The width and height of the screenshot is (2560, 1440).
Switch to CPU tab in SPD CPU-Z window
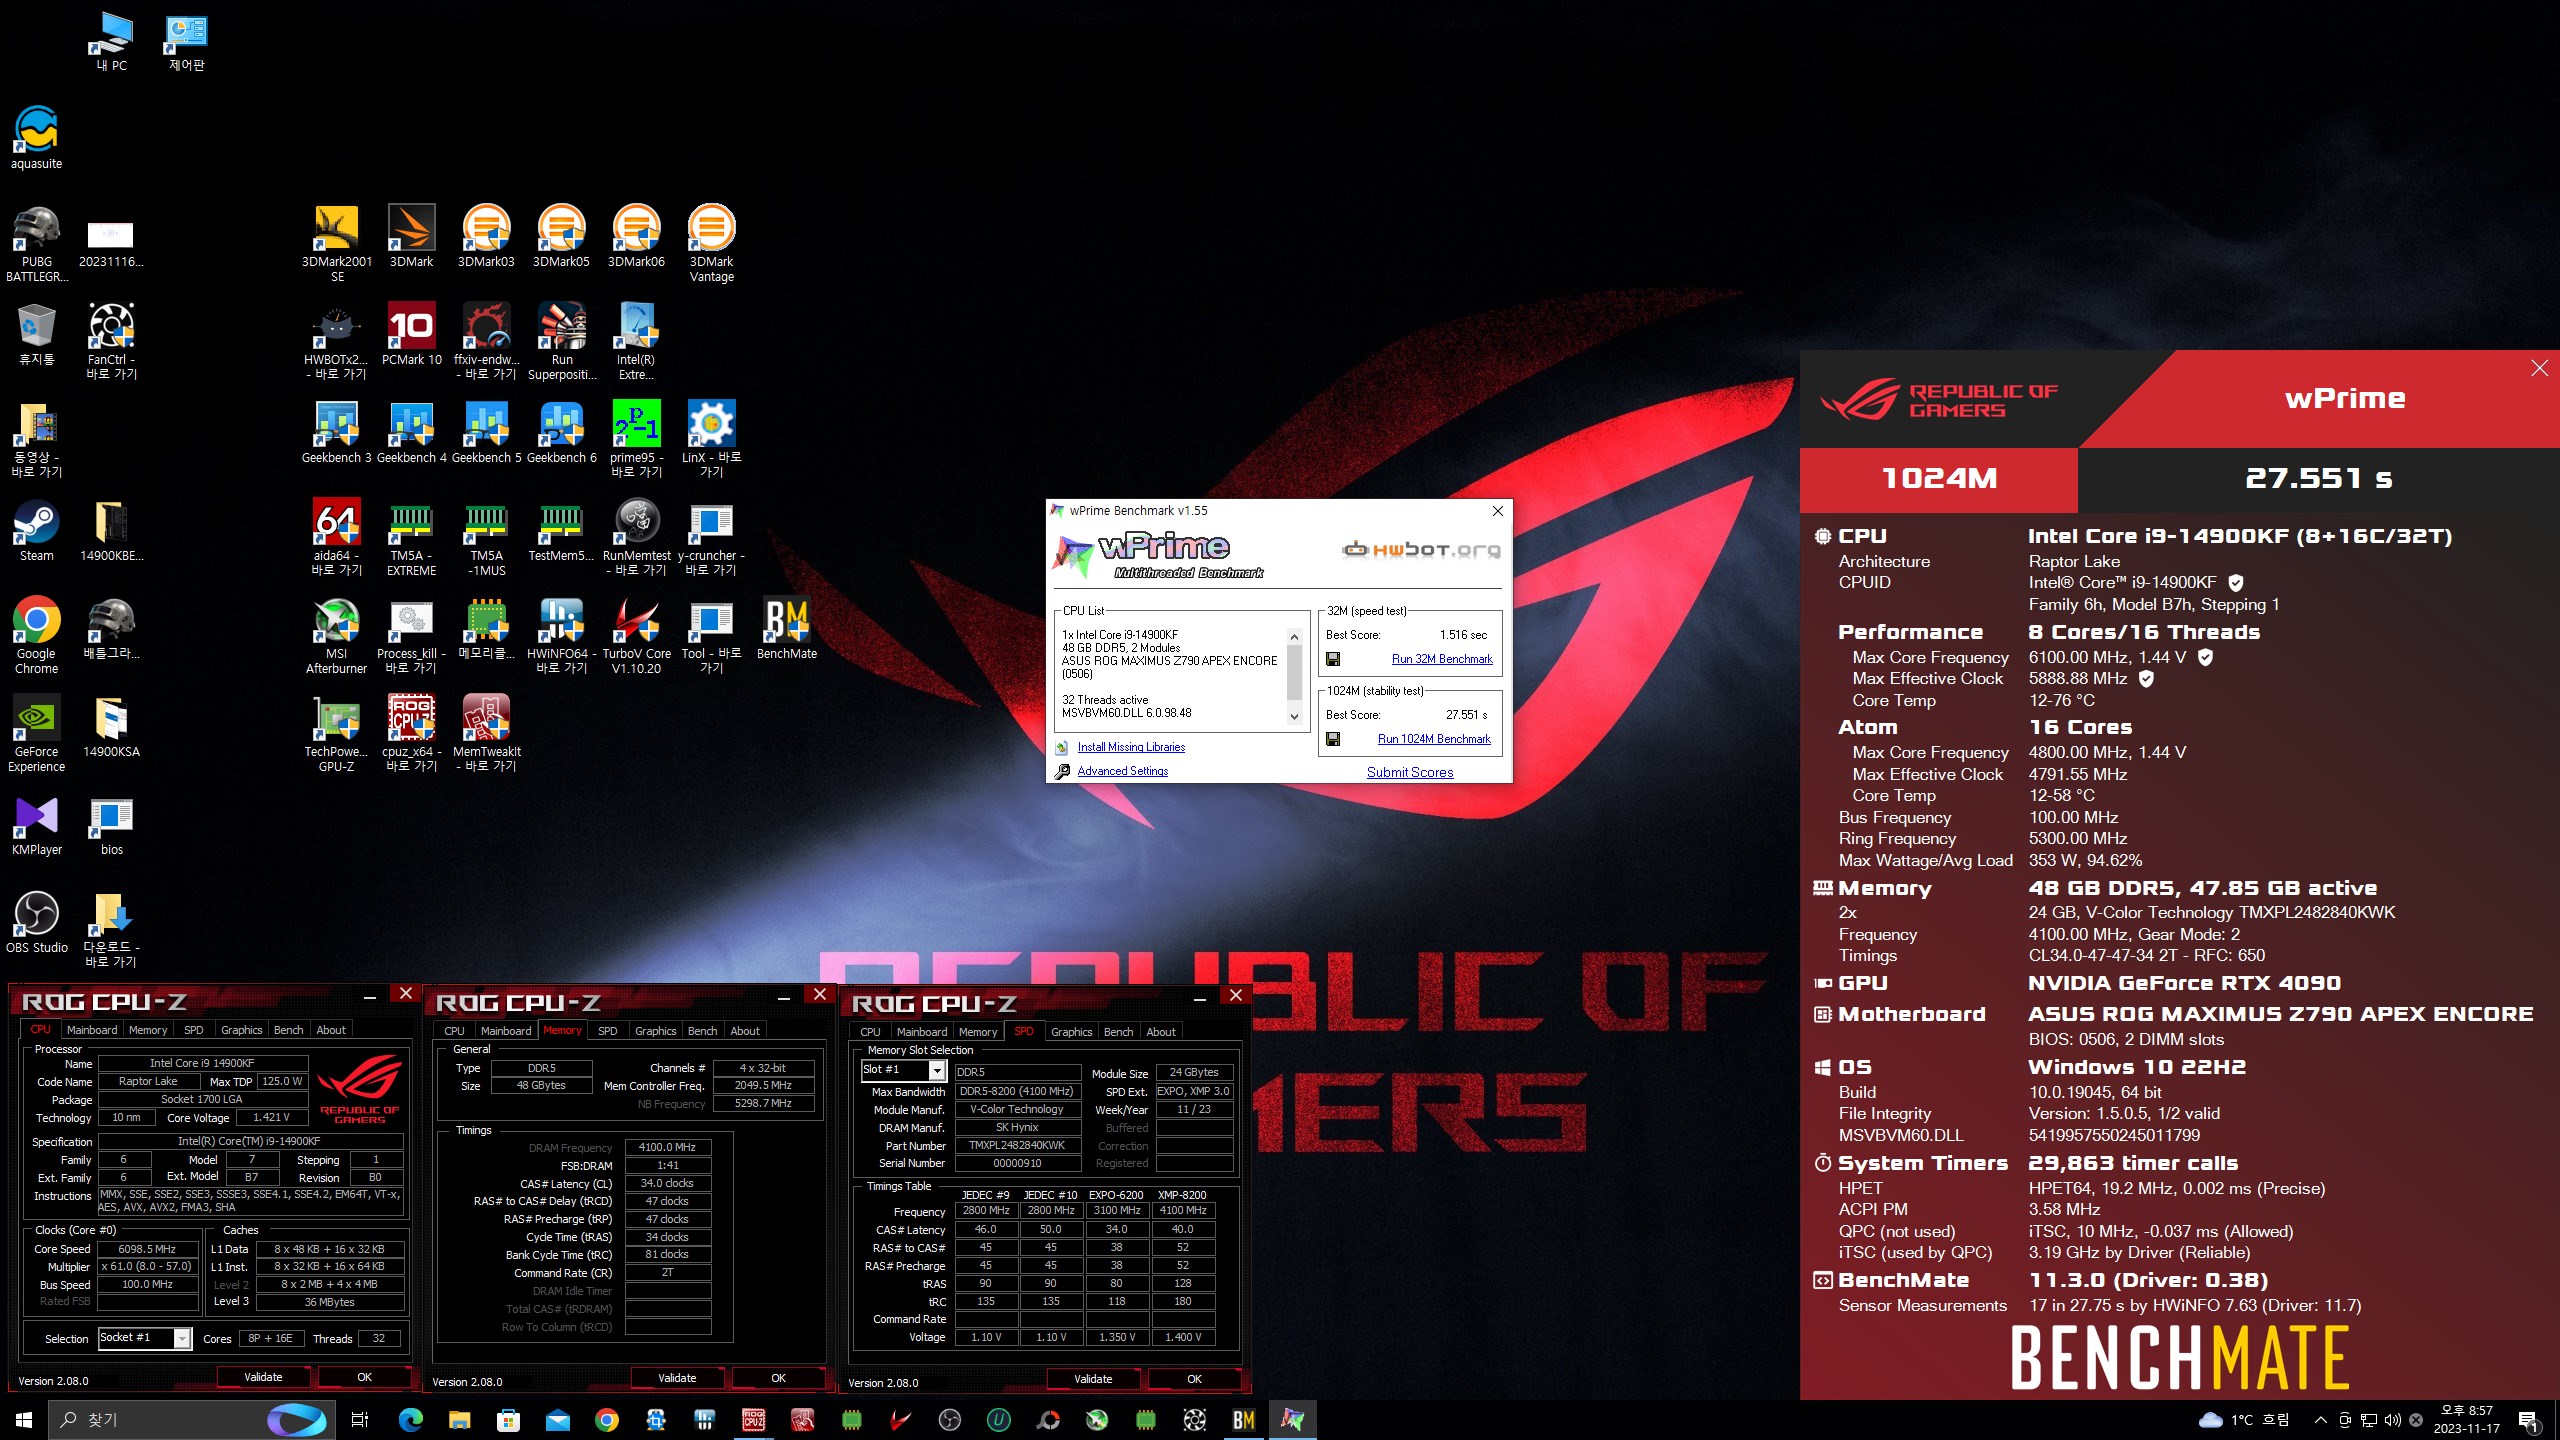click(x=871, y=1032)
